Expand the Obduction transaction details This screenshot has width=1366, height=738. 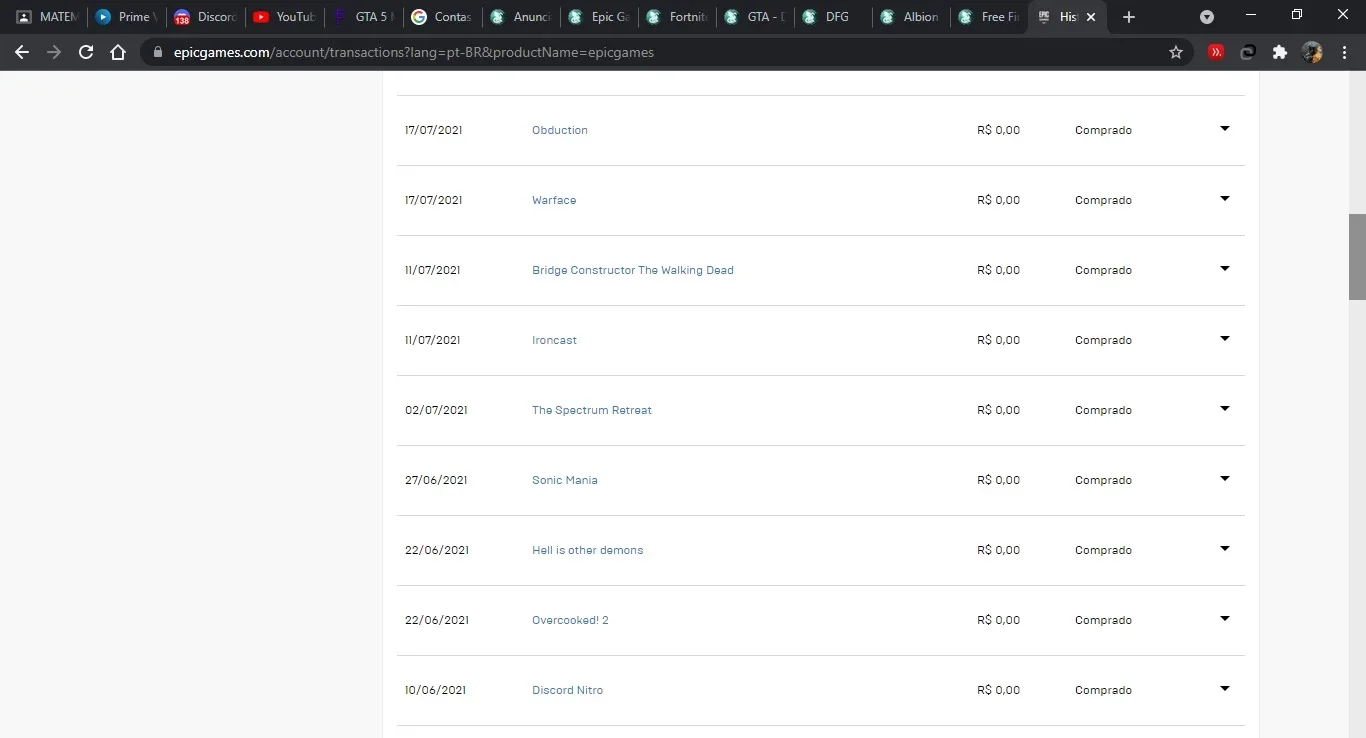coord(1224,129)
